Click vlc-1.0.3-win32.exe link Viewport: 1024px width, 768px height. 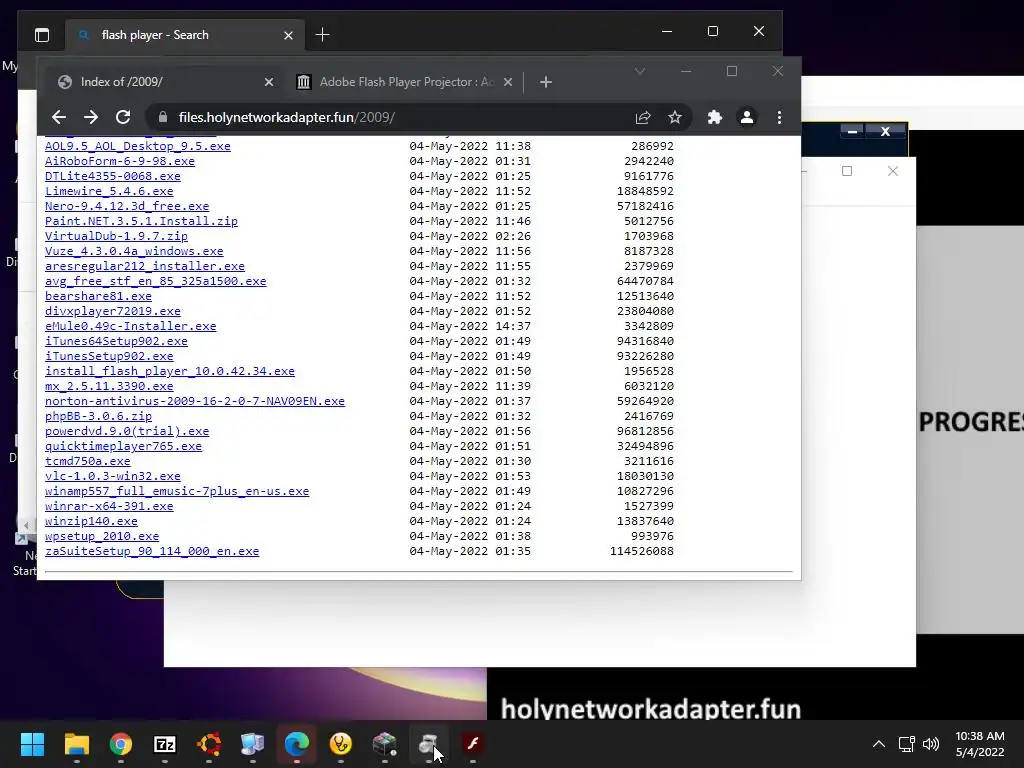click(112, 477)
